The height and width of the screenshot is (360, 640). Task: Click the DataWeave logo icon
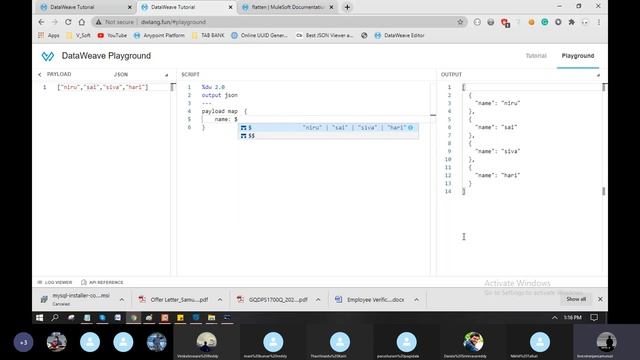tap(48, 56)
